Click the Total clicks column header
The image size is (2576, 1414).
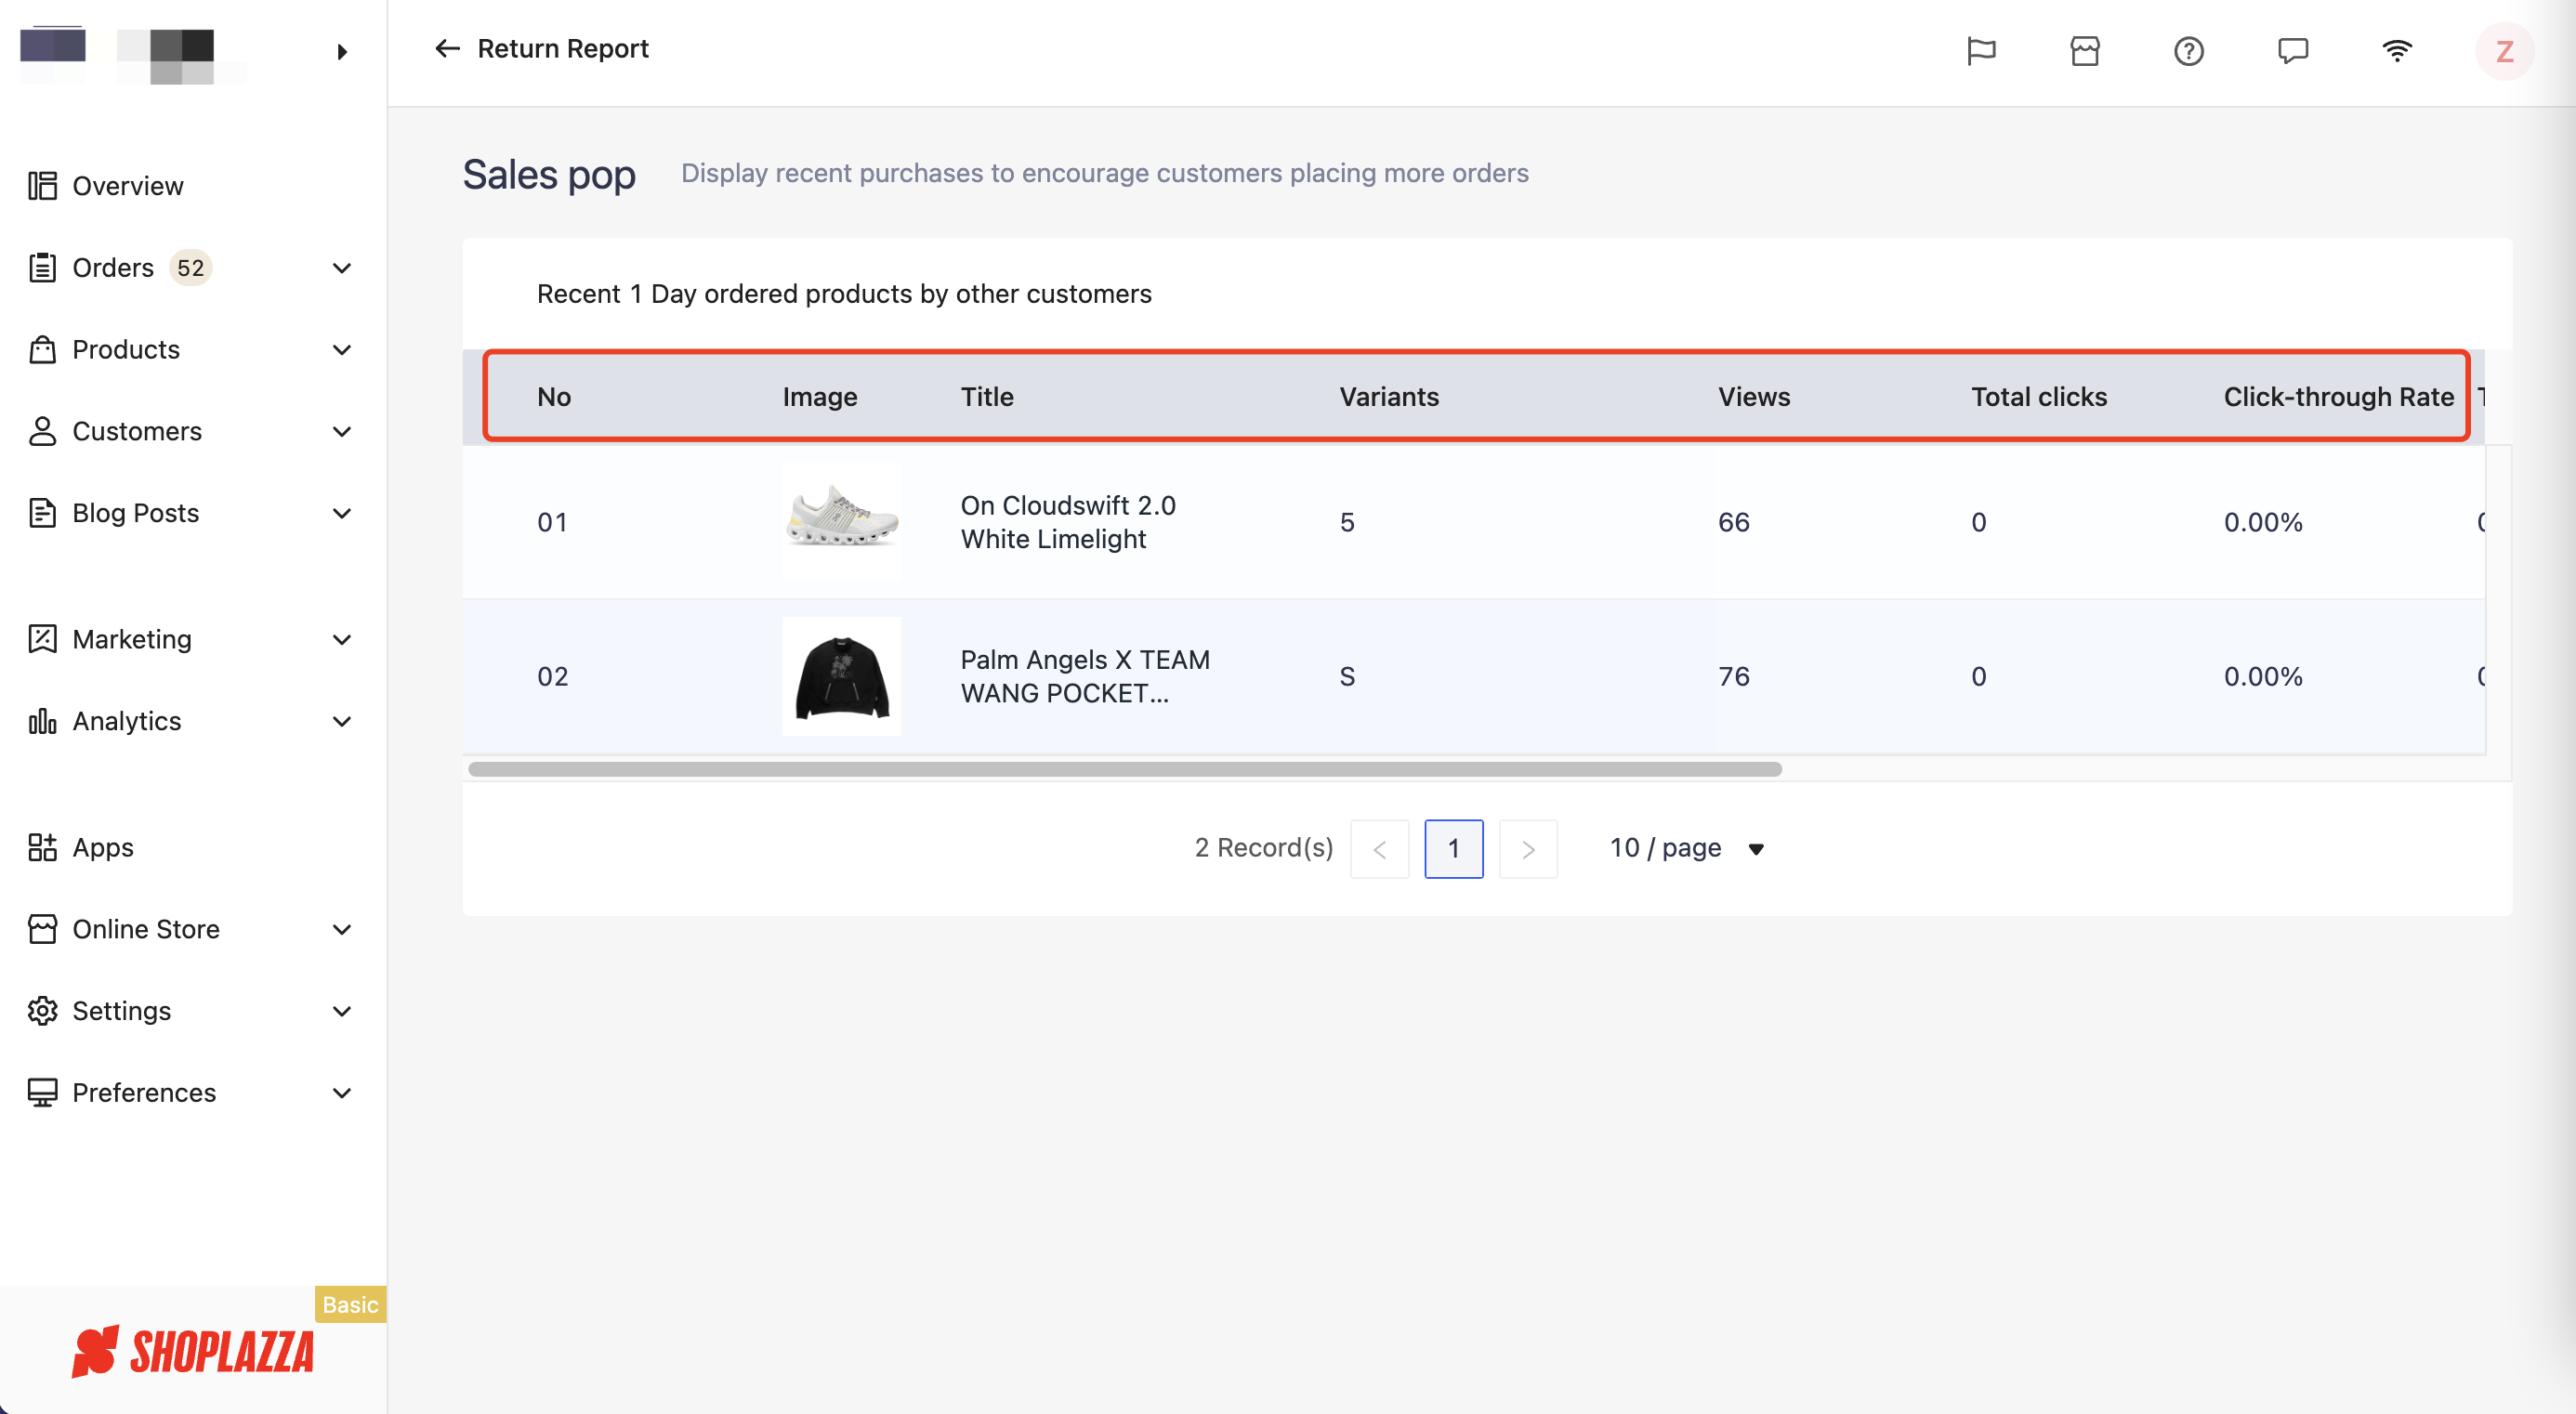[x=2039, y=397]
